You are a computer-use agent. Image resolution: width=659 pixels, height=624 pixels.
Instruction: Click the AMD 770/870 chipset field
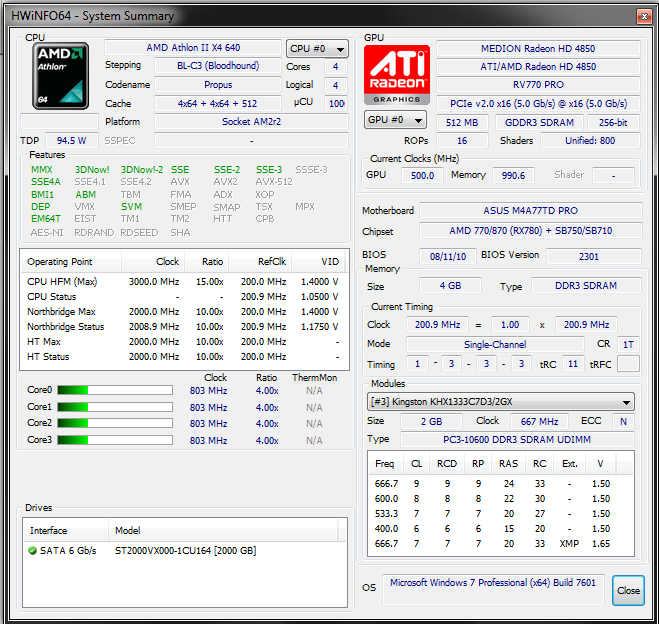[x=531, y=231]
